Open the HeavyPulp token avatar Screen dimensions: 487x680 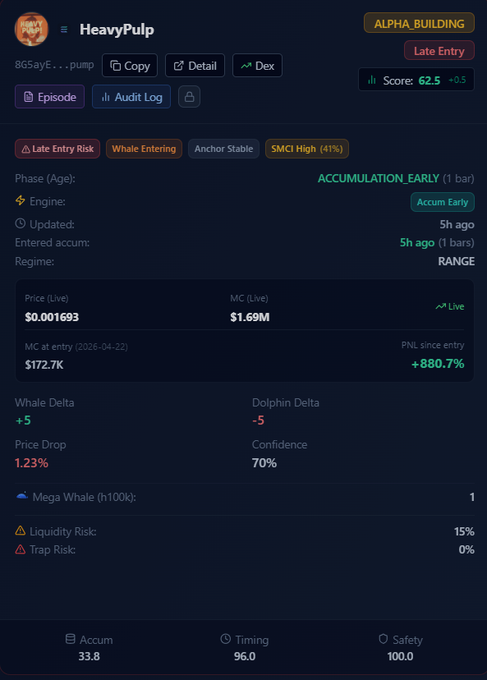31,29
